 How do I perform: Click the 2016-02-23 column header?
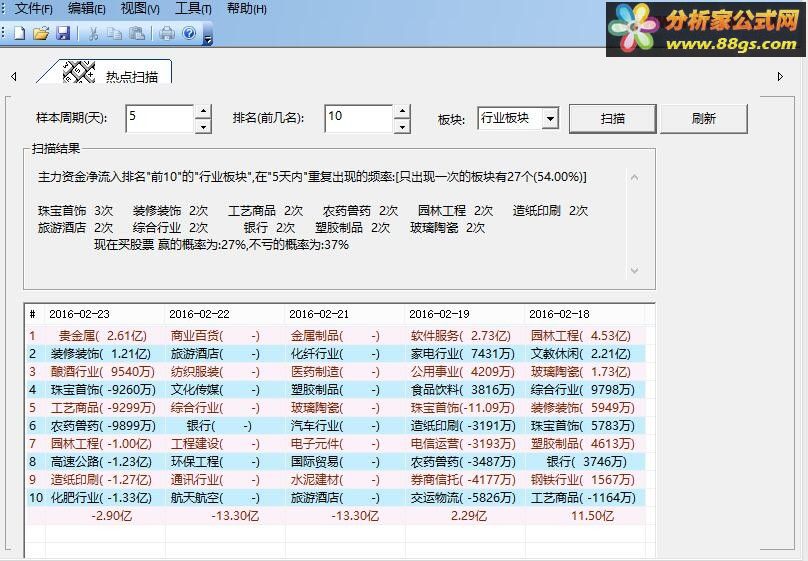105,314
